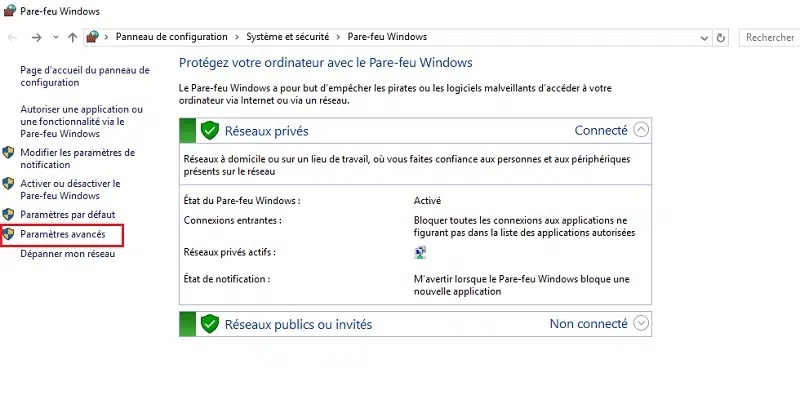Viewport: 800px width, 393px height.
Task: Click the firewall icon in address bar
Action: pos(92,37)
